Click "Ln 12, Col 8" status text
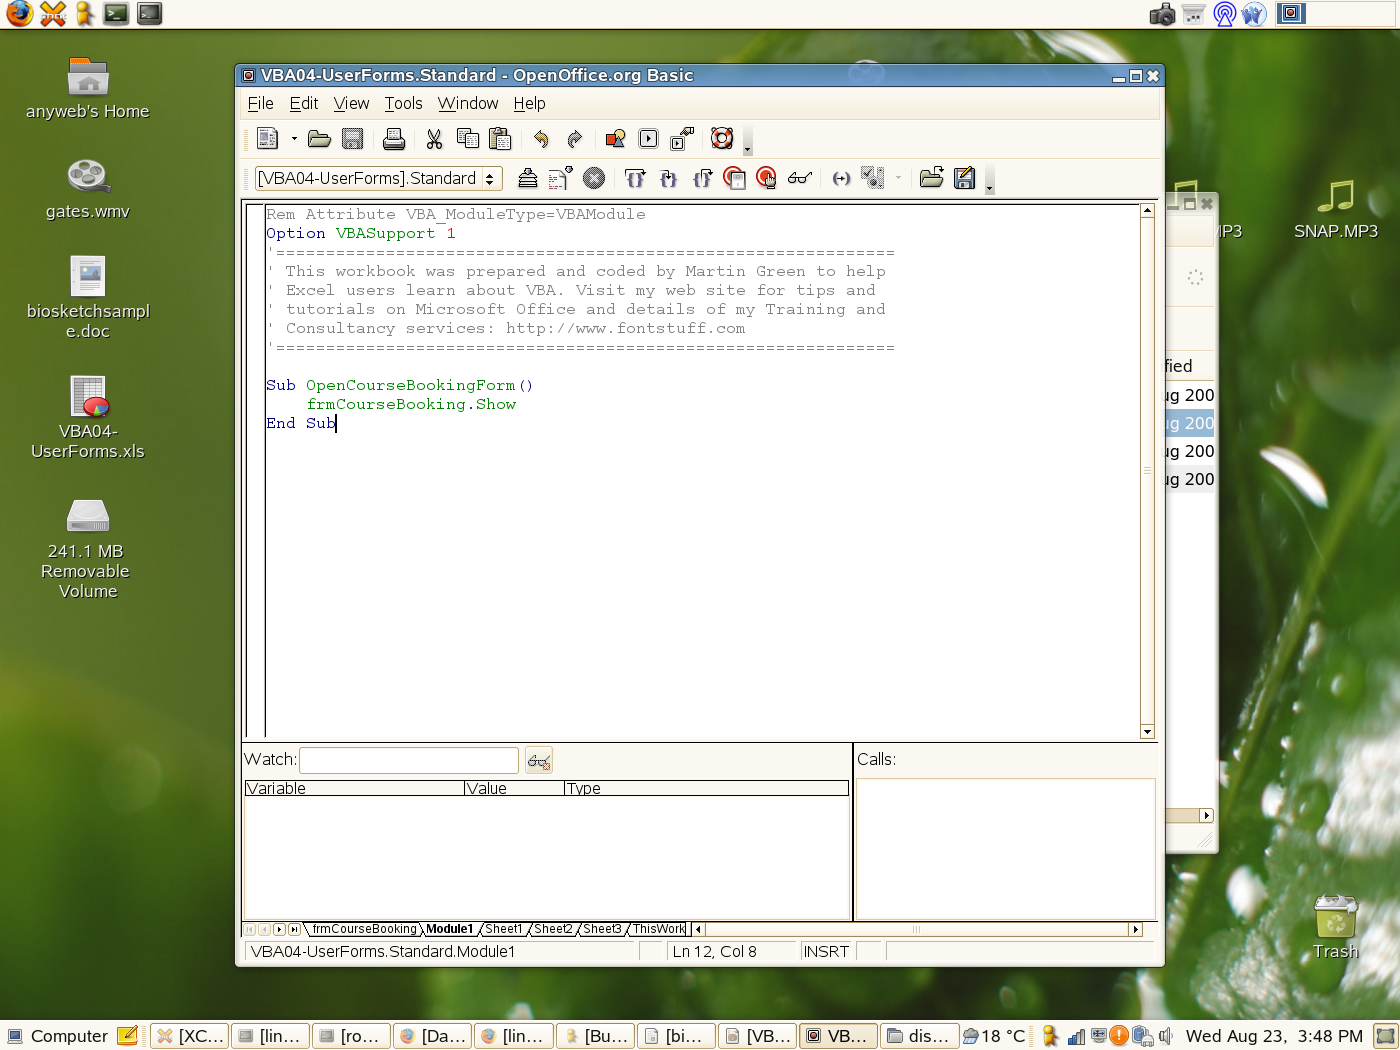 point(715,951)
